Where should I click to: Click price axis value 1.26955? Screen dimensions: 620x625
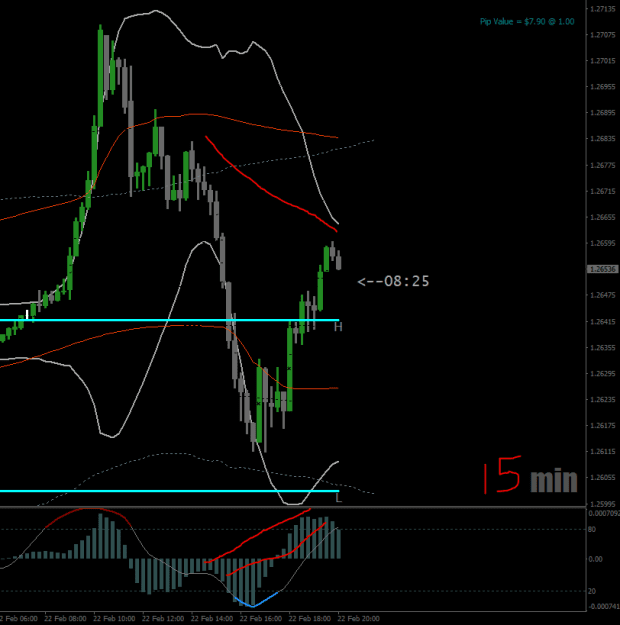tap(603, 87)
